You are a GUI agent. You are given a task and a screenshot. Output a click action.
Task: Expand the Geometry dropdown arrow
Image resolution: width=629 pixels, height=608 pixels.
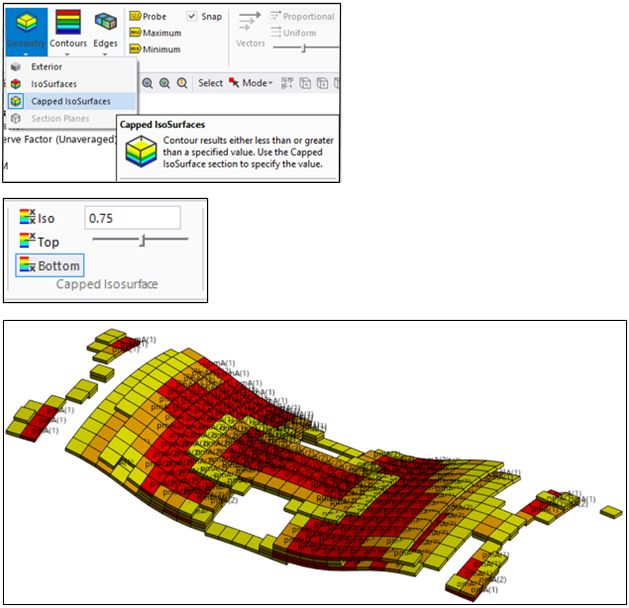coord(26,54)
